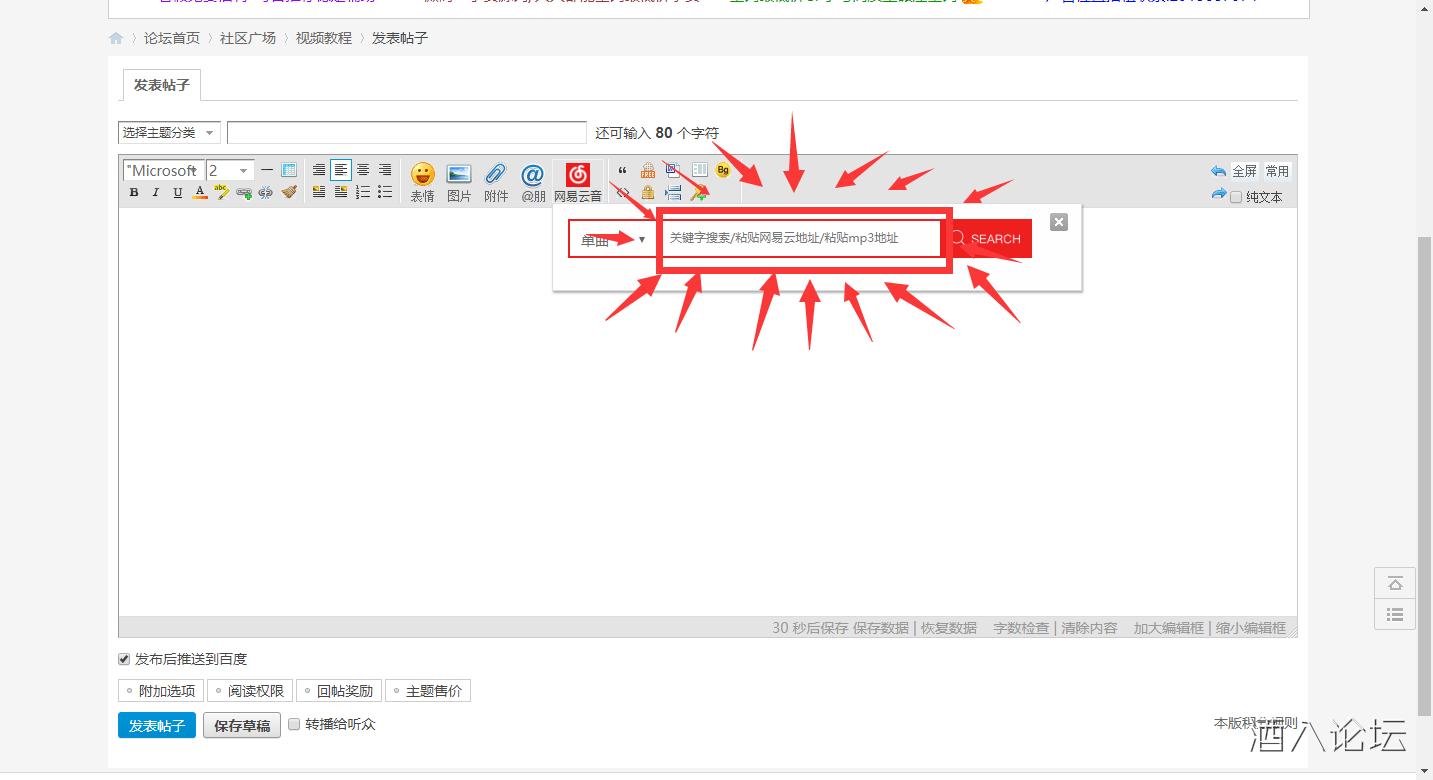Click the Bg background icon
The width and height of the screenshot is (1433, 780).
(723, 170)
